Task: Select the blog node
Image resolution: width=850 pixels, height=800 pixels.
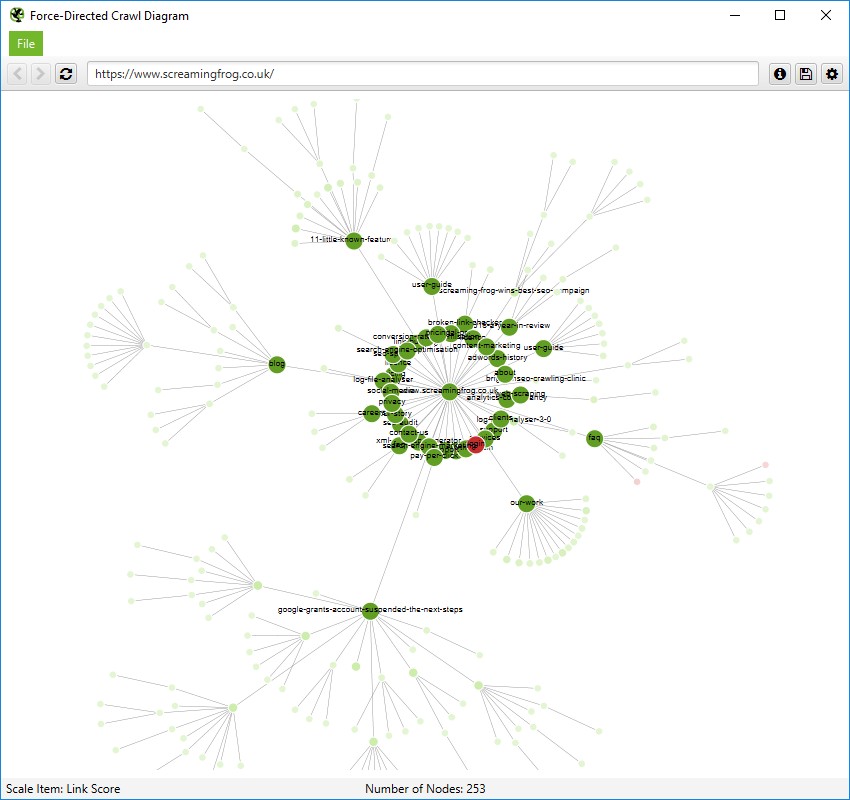Action: click(276, 364)
